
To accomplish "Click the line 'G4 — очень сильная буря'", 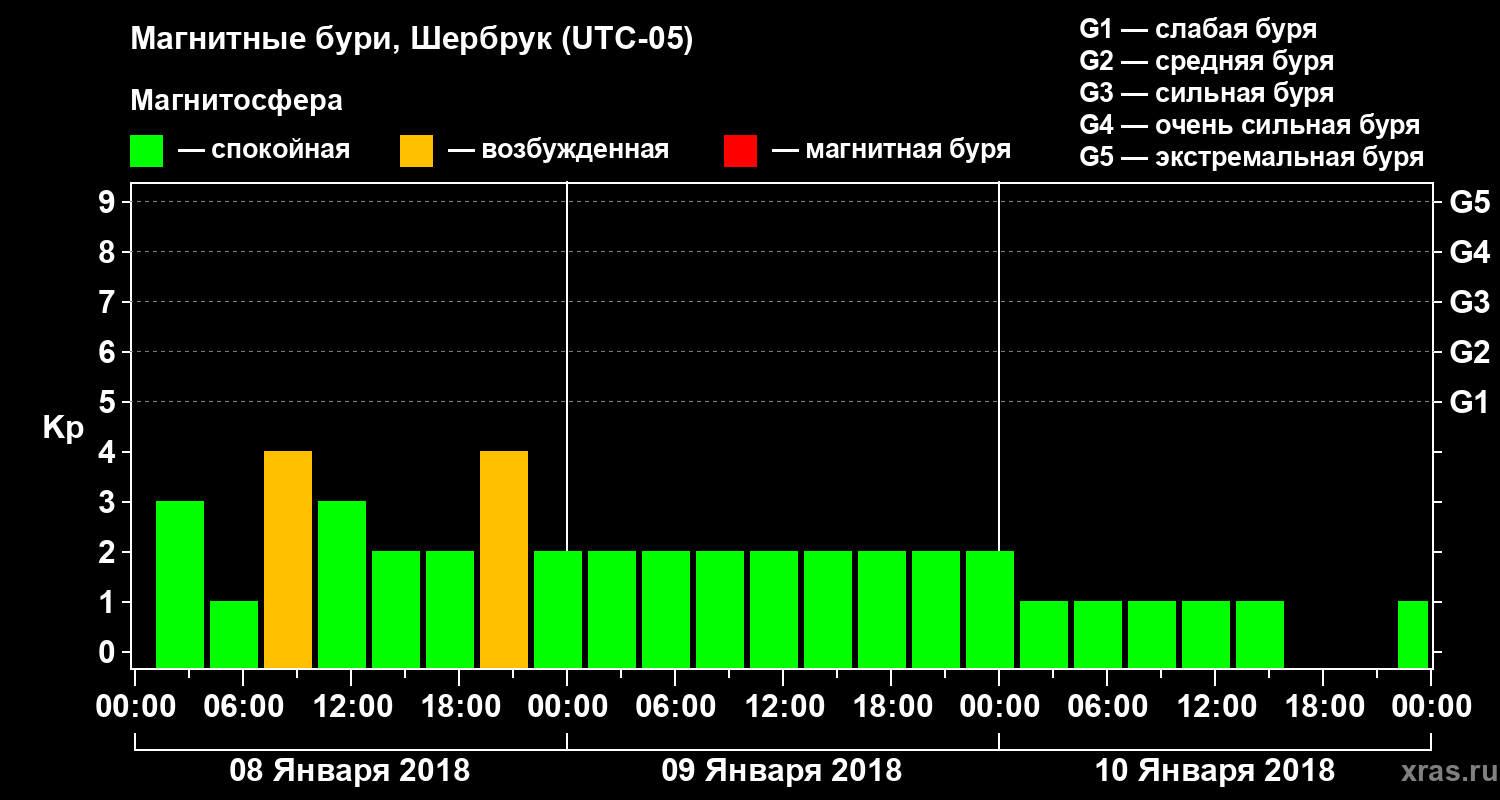I will (1249, 125).
